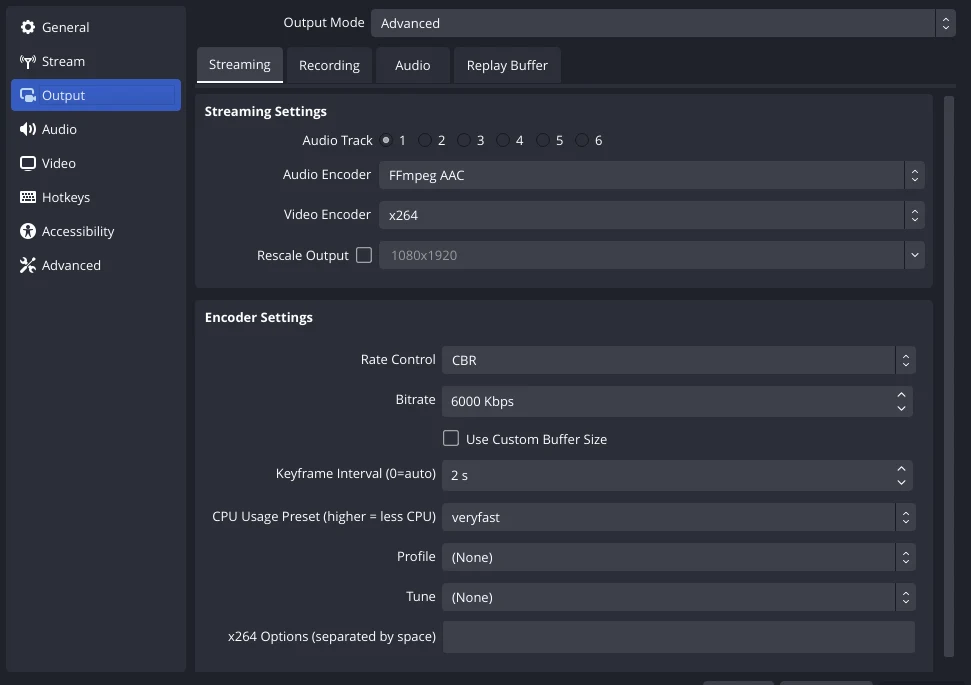Open the Tune dropdown
Screen dimensions: 971x685
[679, 597]
